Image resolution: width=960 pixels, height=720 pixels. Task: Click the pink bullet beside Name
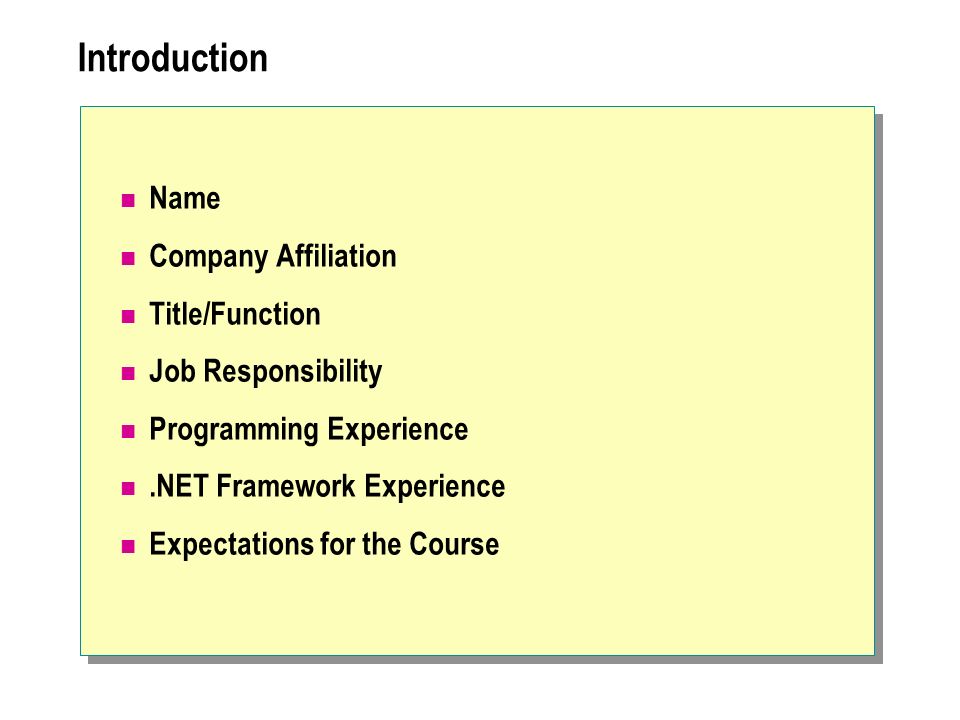tap(128, 200)
